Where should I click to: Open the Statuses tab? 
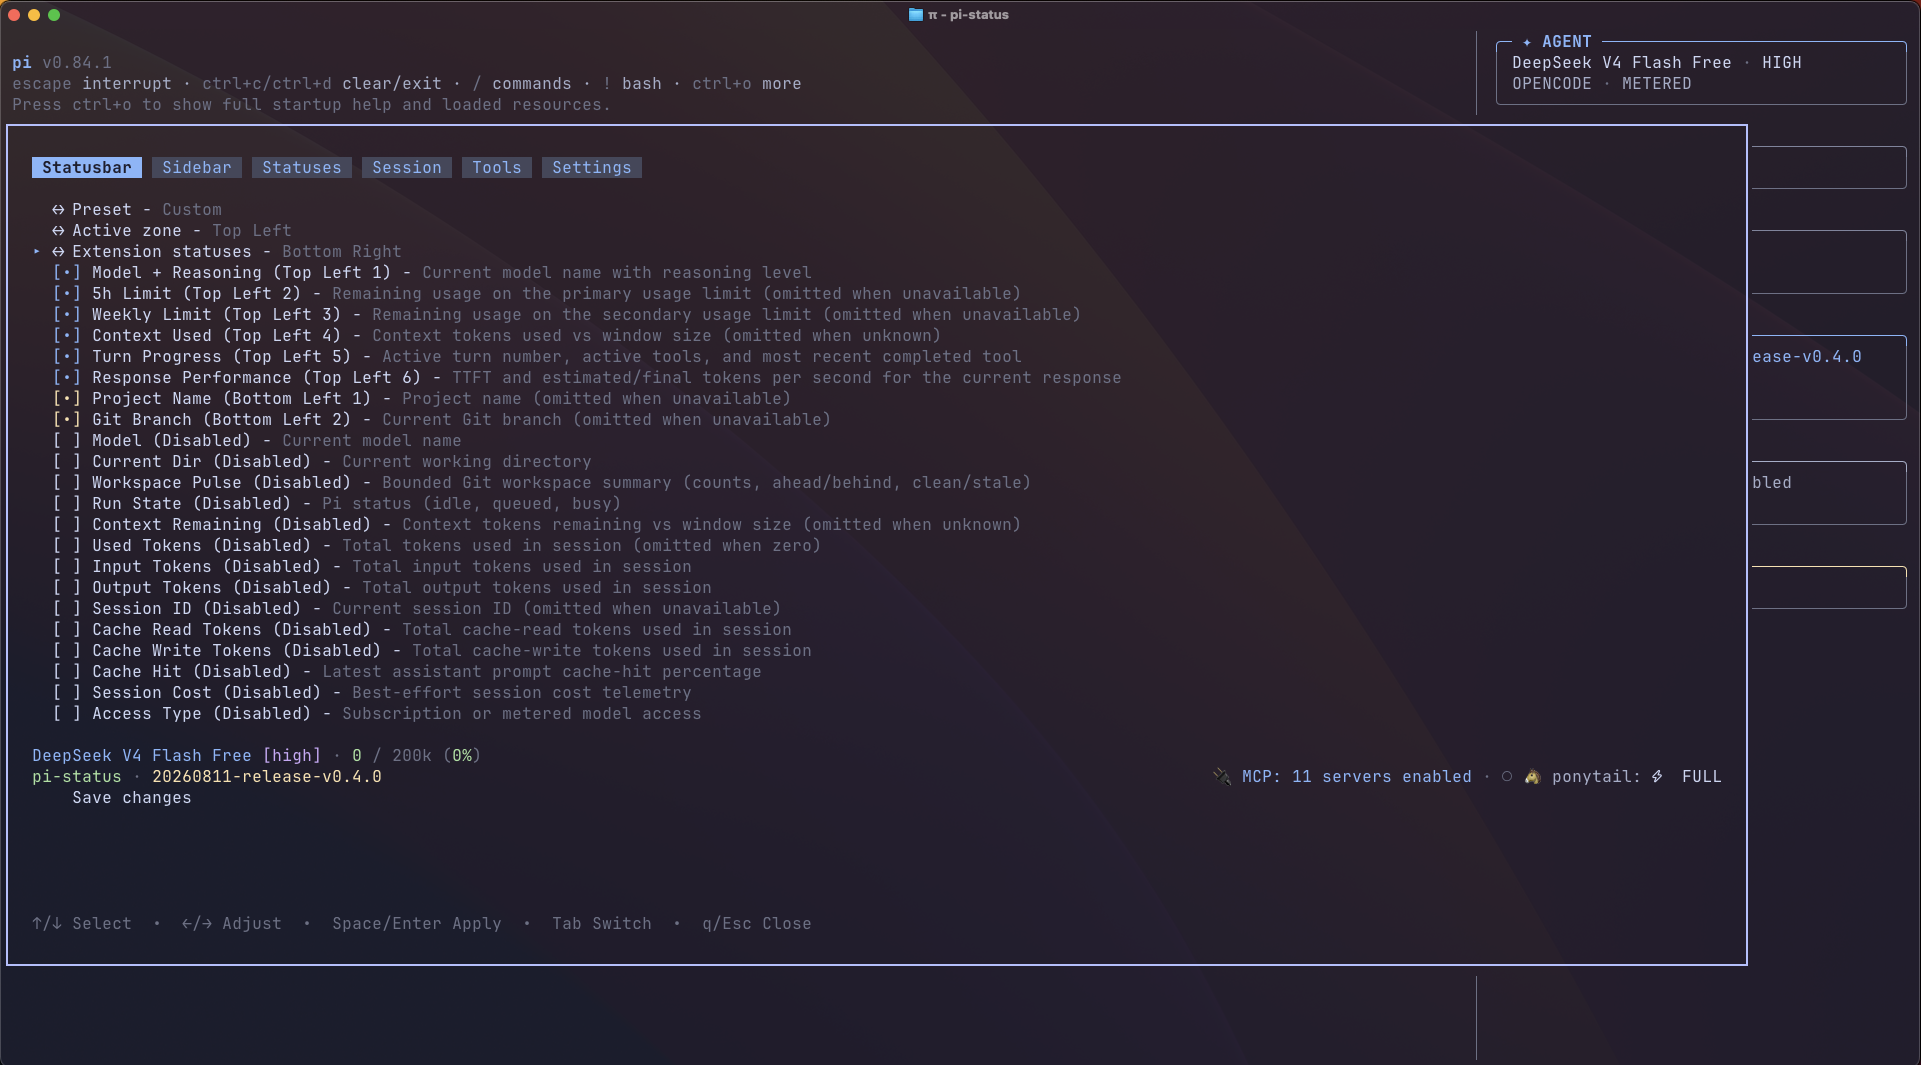tap(302, 168)
